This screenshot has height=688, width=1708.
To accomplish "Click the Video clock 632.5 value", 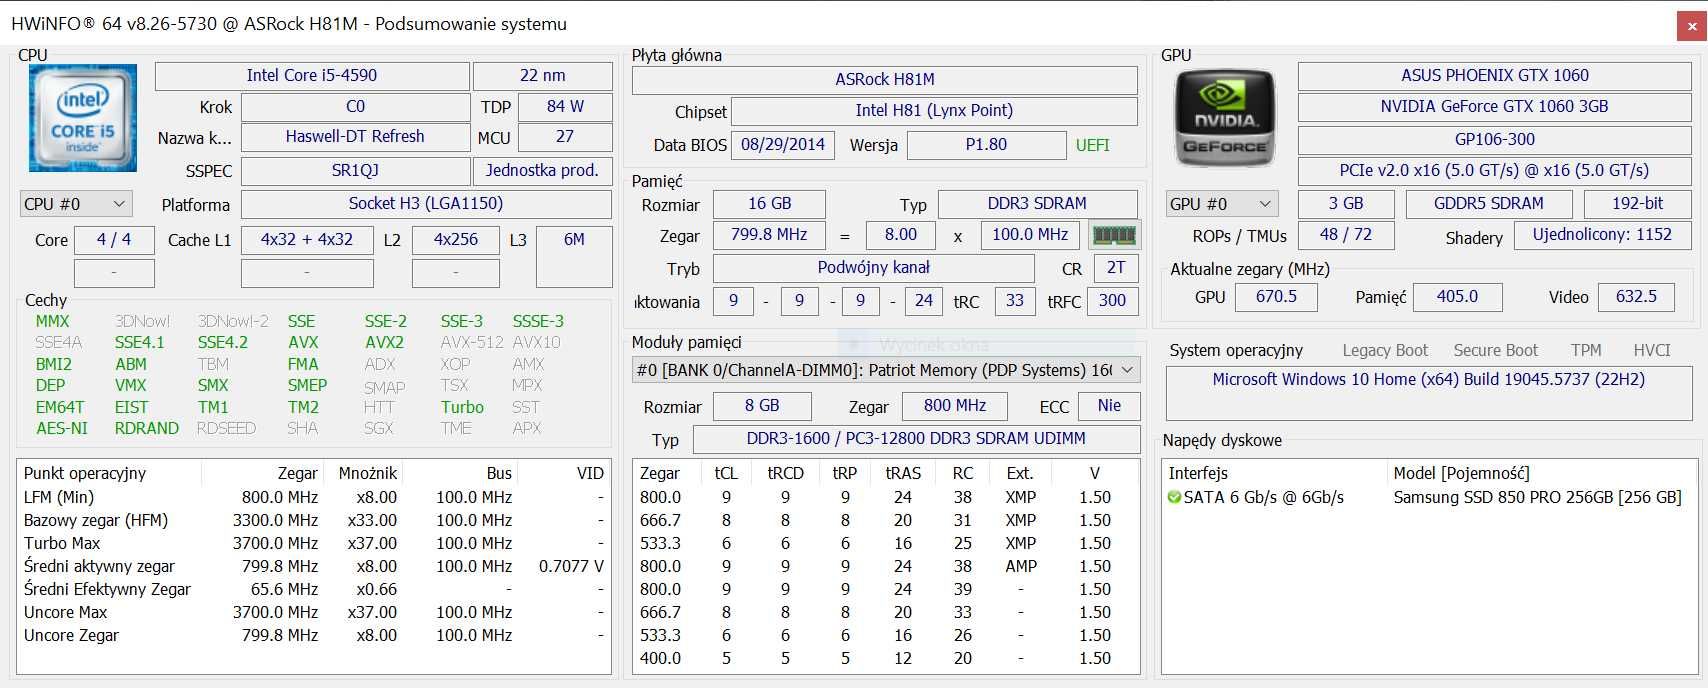I will 1636,297.
